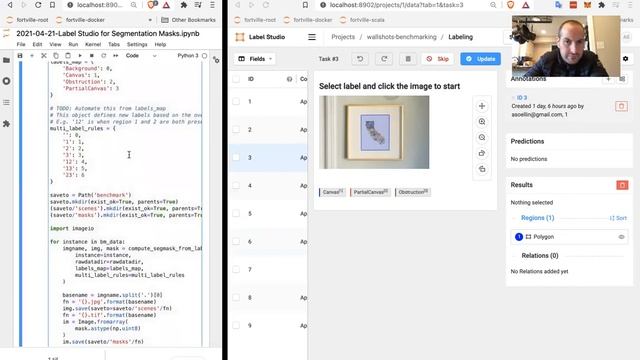Open the Code cell type dropdown
The width and height of the screenshot is (640, 360).
pos(141,56)
